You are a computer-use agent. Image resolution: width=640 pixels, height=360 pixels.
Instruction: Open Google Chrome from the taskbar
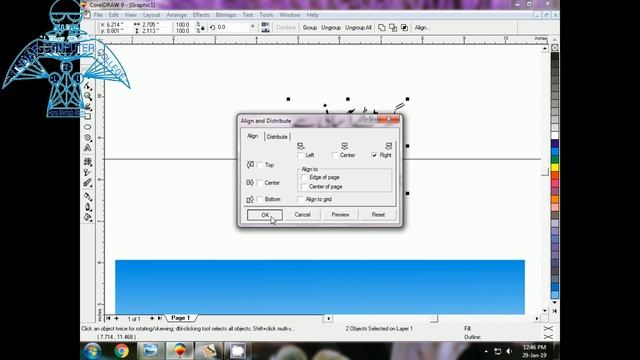121,351
